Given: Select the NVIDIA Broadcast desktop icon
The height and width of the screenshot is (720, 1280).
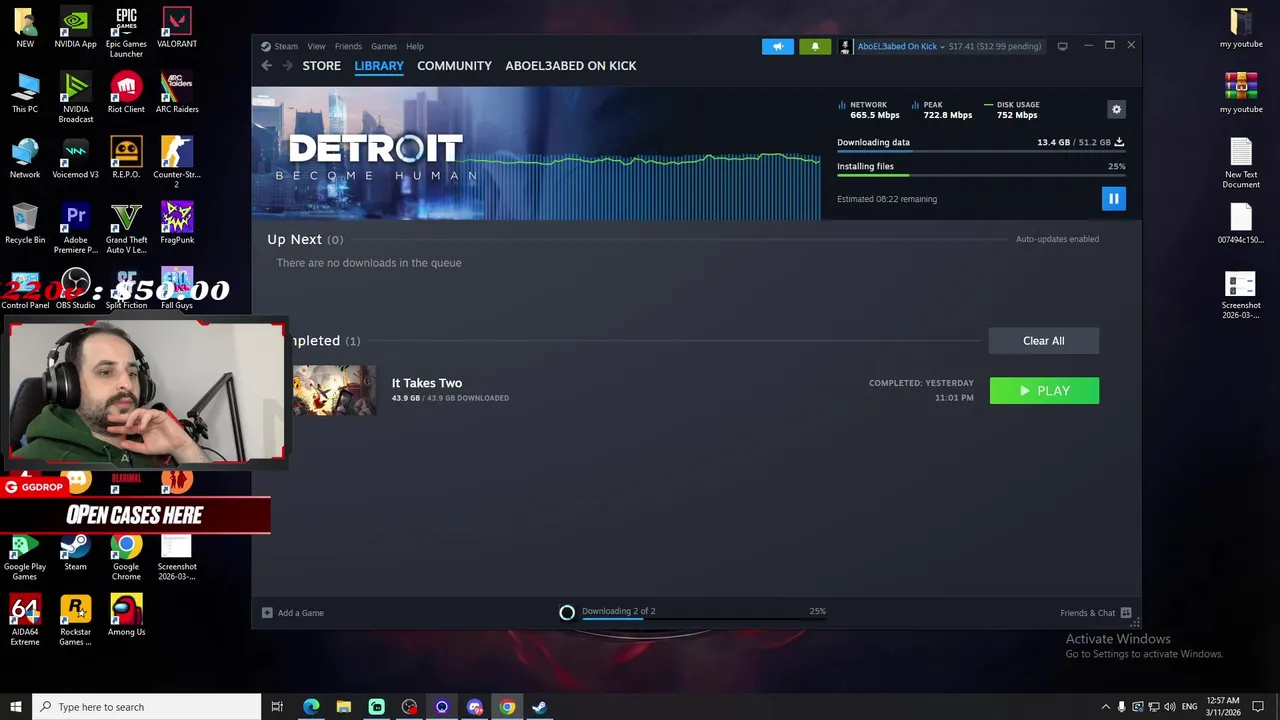Looking at the screenshot, I should 75,98.
